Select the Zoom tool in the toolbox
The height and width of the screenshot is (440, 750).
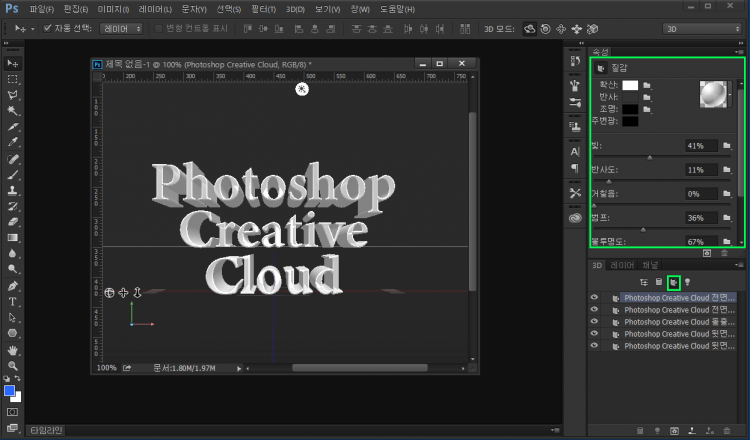click(x=13, y=365)
